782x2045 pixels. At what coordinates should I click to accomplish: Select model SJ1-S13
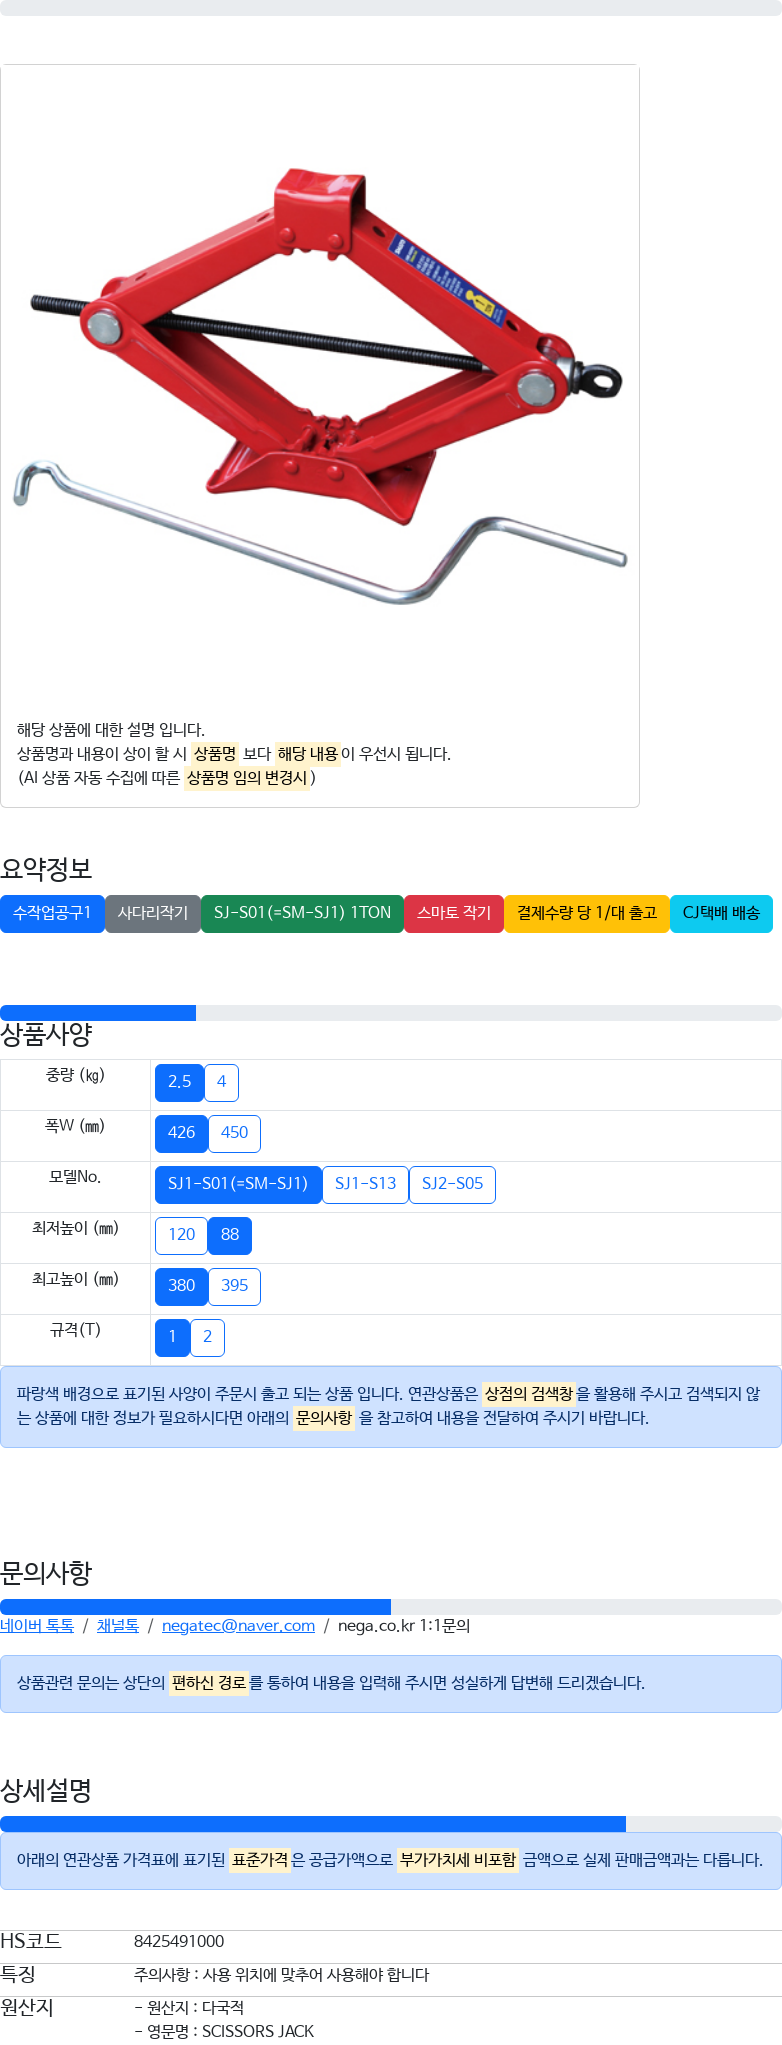[366, 1184]
